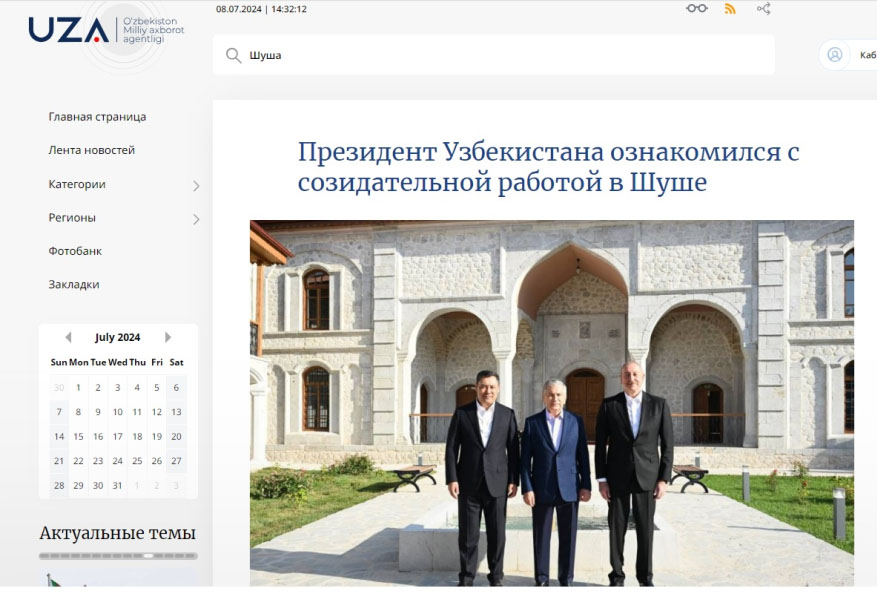The image size is (877, 594).
Task: Open Лента новостей menu item
Action: click(x=92, y=150)
